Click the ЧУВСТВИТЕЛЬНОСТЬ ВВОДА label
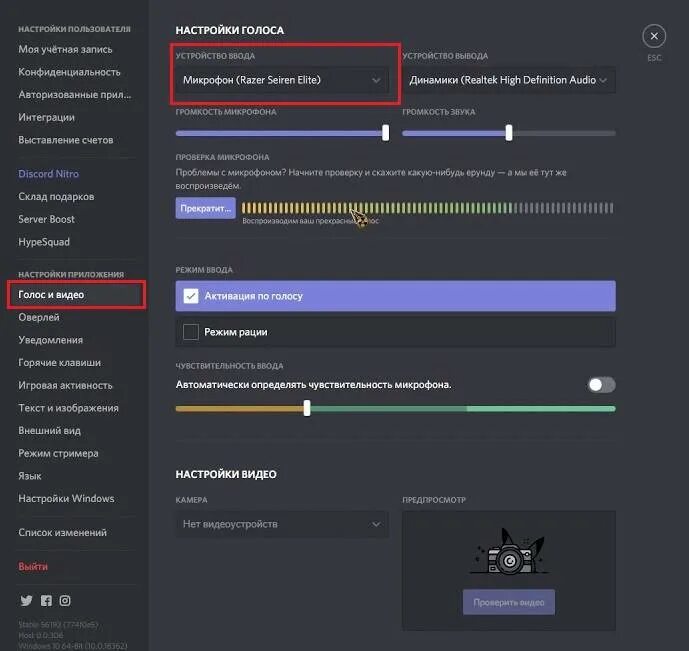The image size is (689, 651). 229,366
